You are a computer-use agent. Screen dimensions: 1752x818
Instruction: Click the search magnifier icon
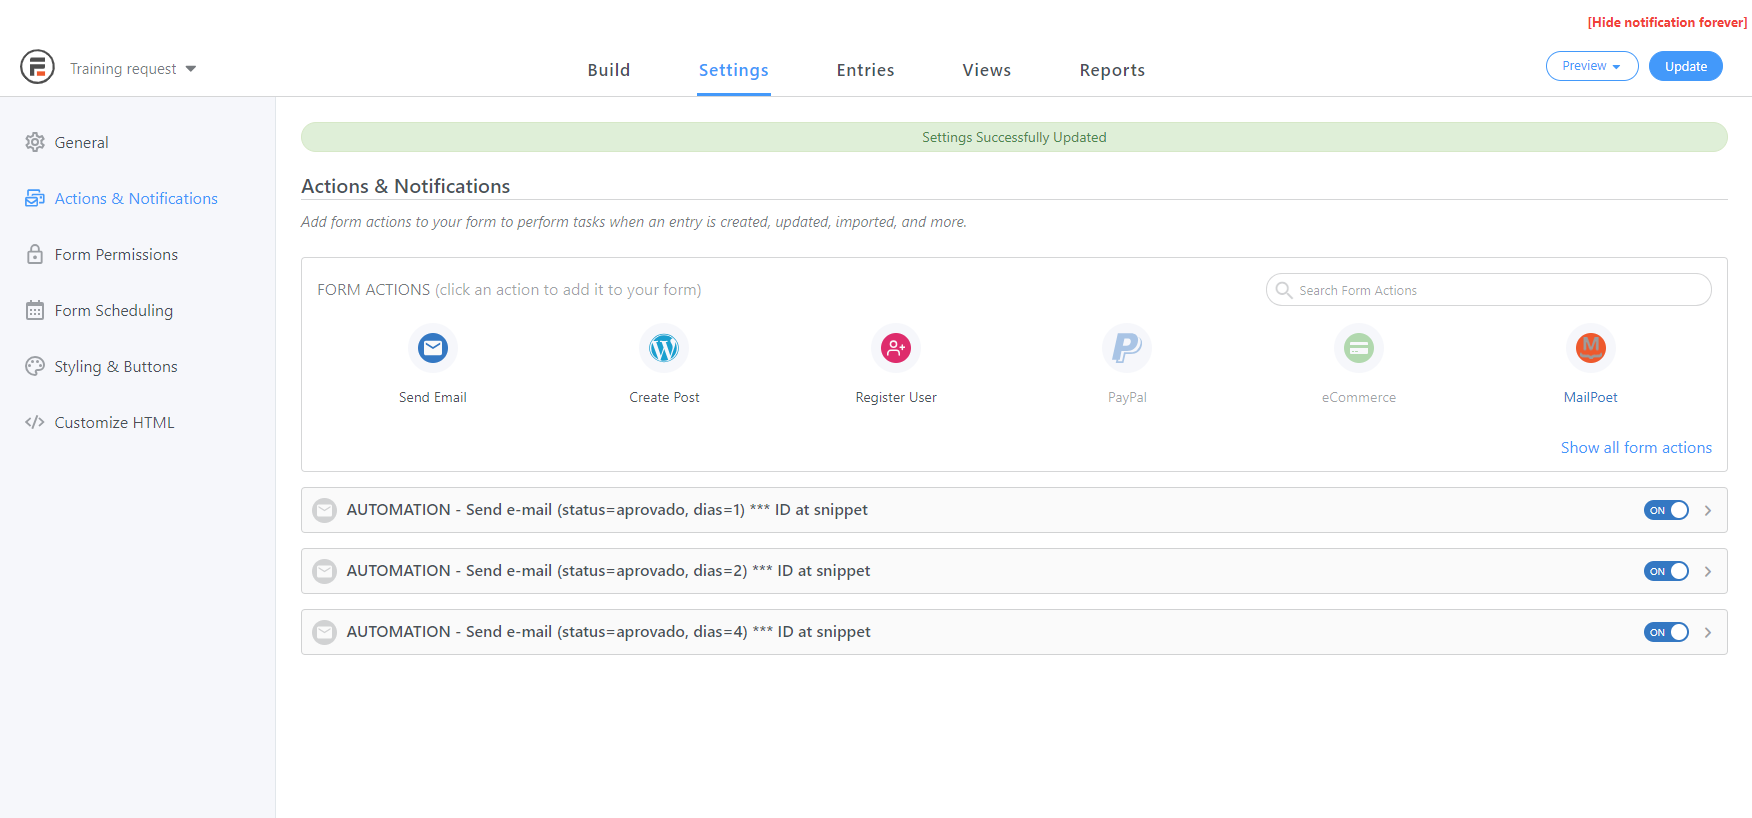1284,290
